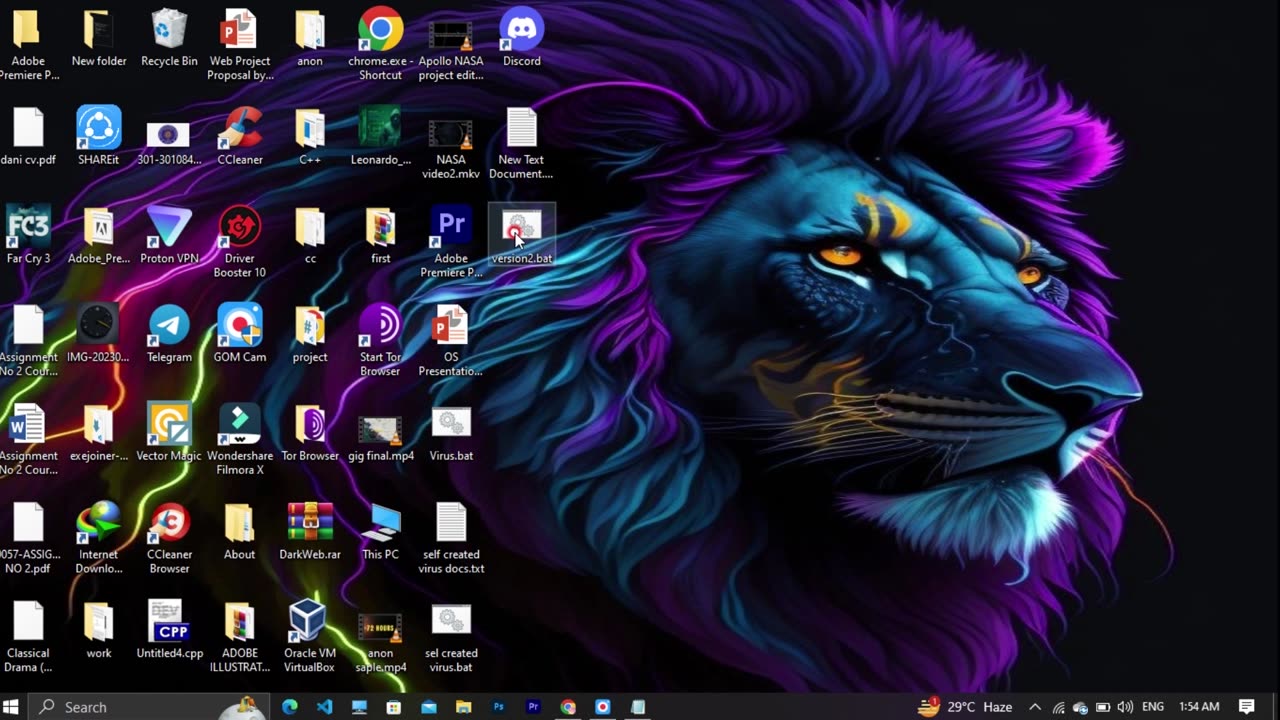1280x720 pixels.
Task: Open the Windows Start menu
Action: [13, 707]
